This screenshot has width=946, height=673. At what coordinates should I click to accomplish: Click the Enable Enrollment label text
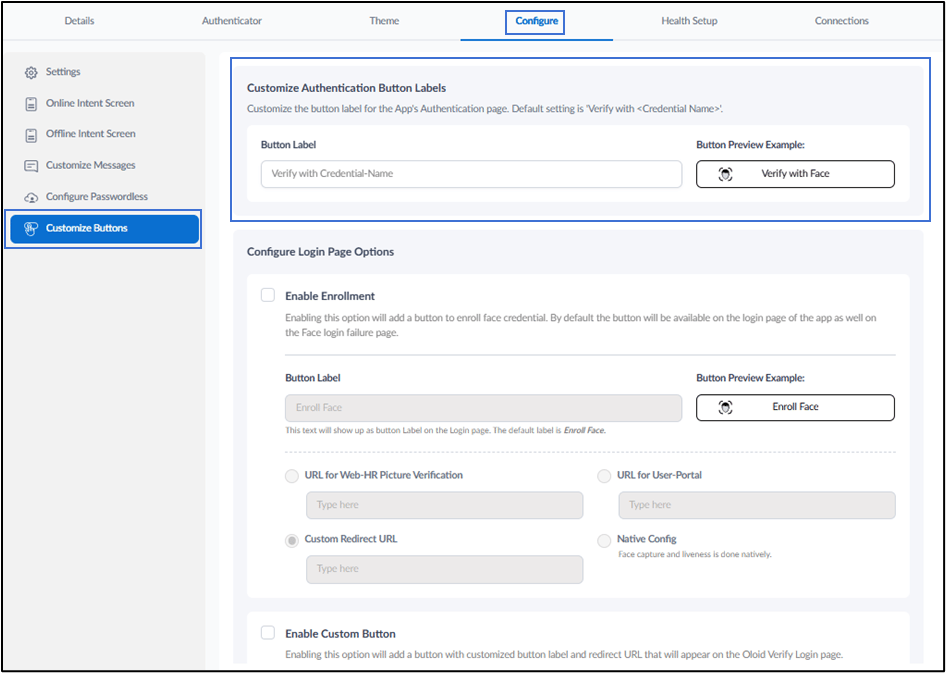[x=330, y=296]
